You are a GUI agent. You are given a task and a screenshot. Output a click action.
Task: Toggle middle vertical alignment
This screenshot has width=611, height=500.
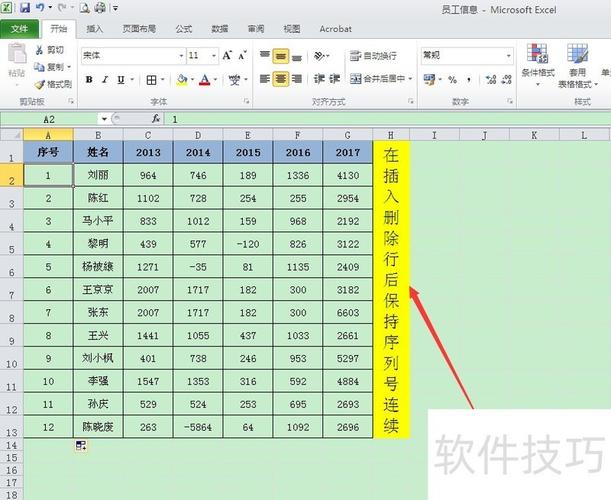281,56
